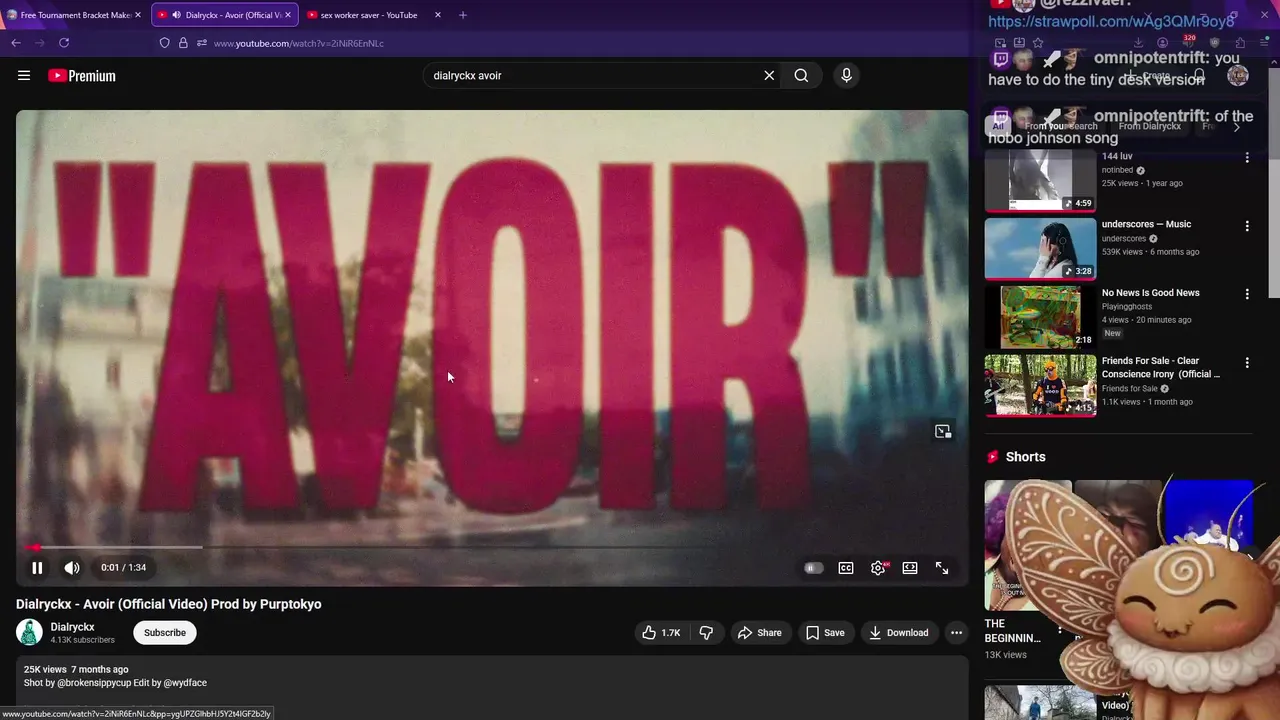Open the browser downloads panel
Screen dimensions: 1280x720
(x=1138, y=43)
